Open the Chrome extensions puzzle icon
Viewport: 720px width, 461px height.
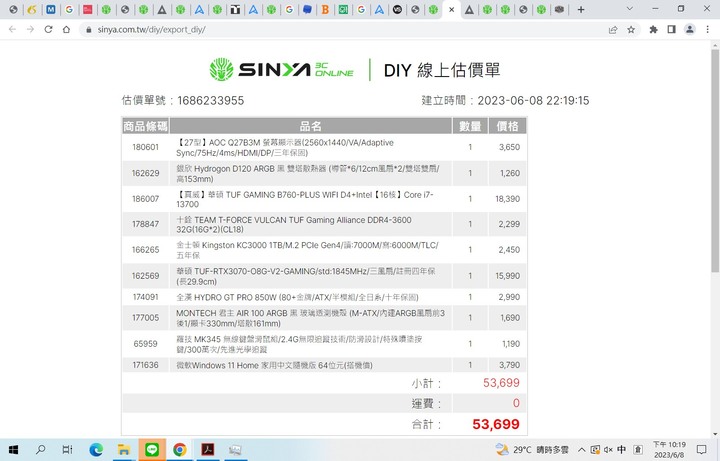(653, 29)
